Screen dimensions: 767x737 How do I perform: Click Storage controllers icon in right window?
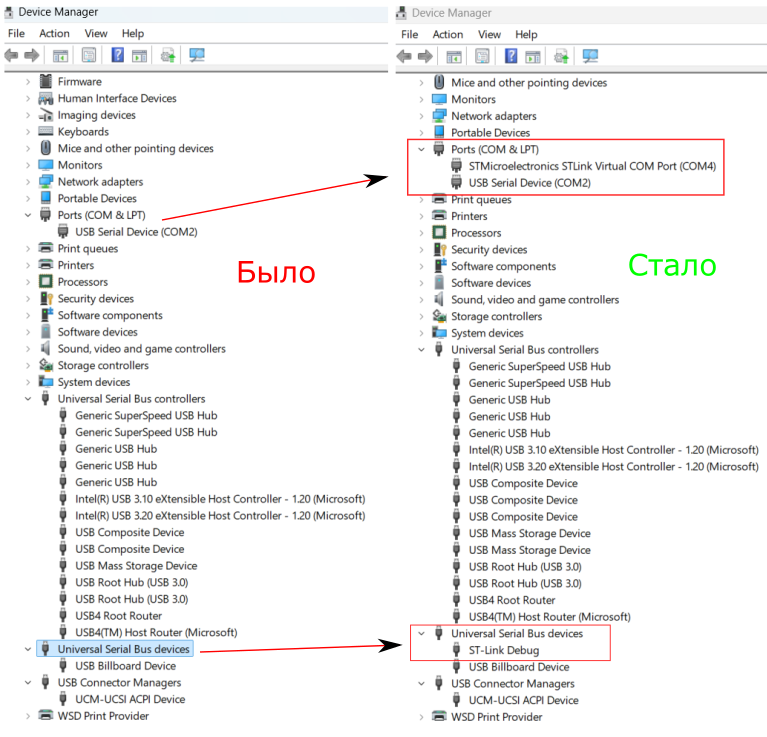(439, 316)
